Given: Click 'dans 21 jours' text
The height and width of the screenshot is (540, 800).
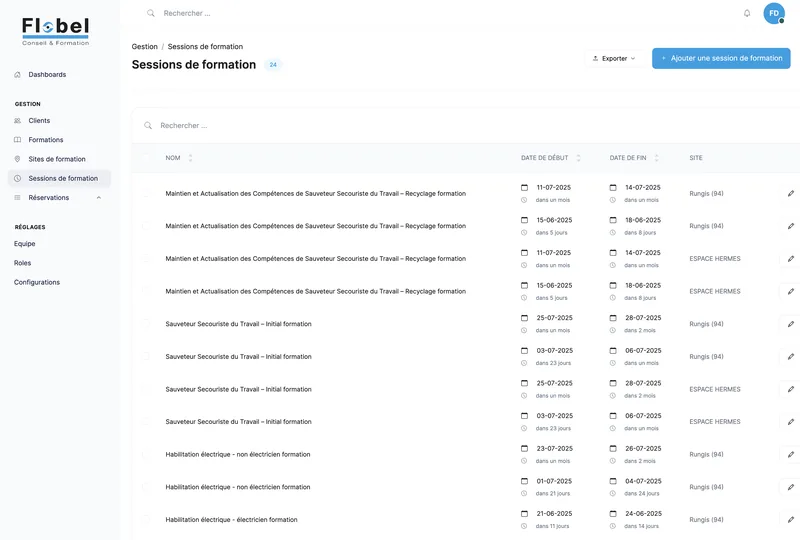Looking at the screenshot, I should pos(553,494).
